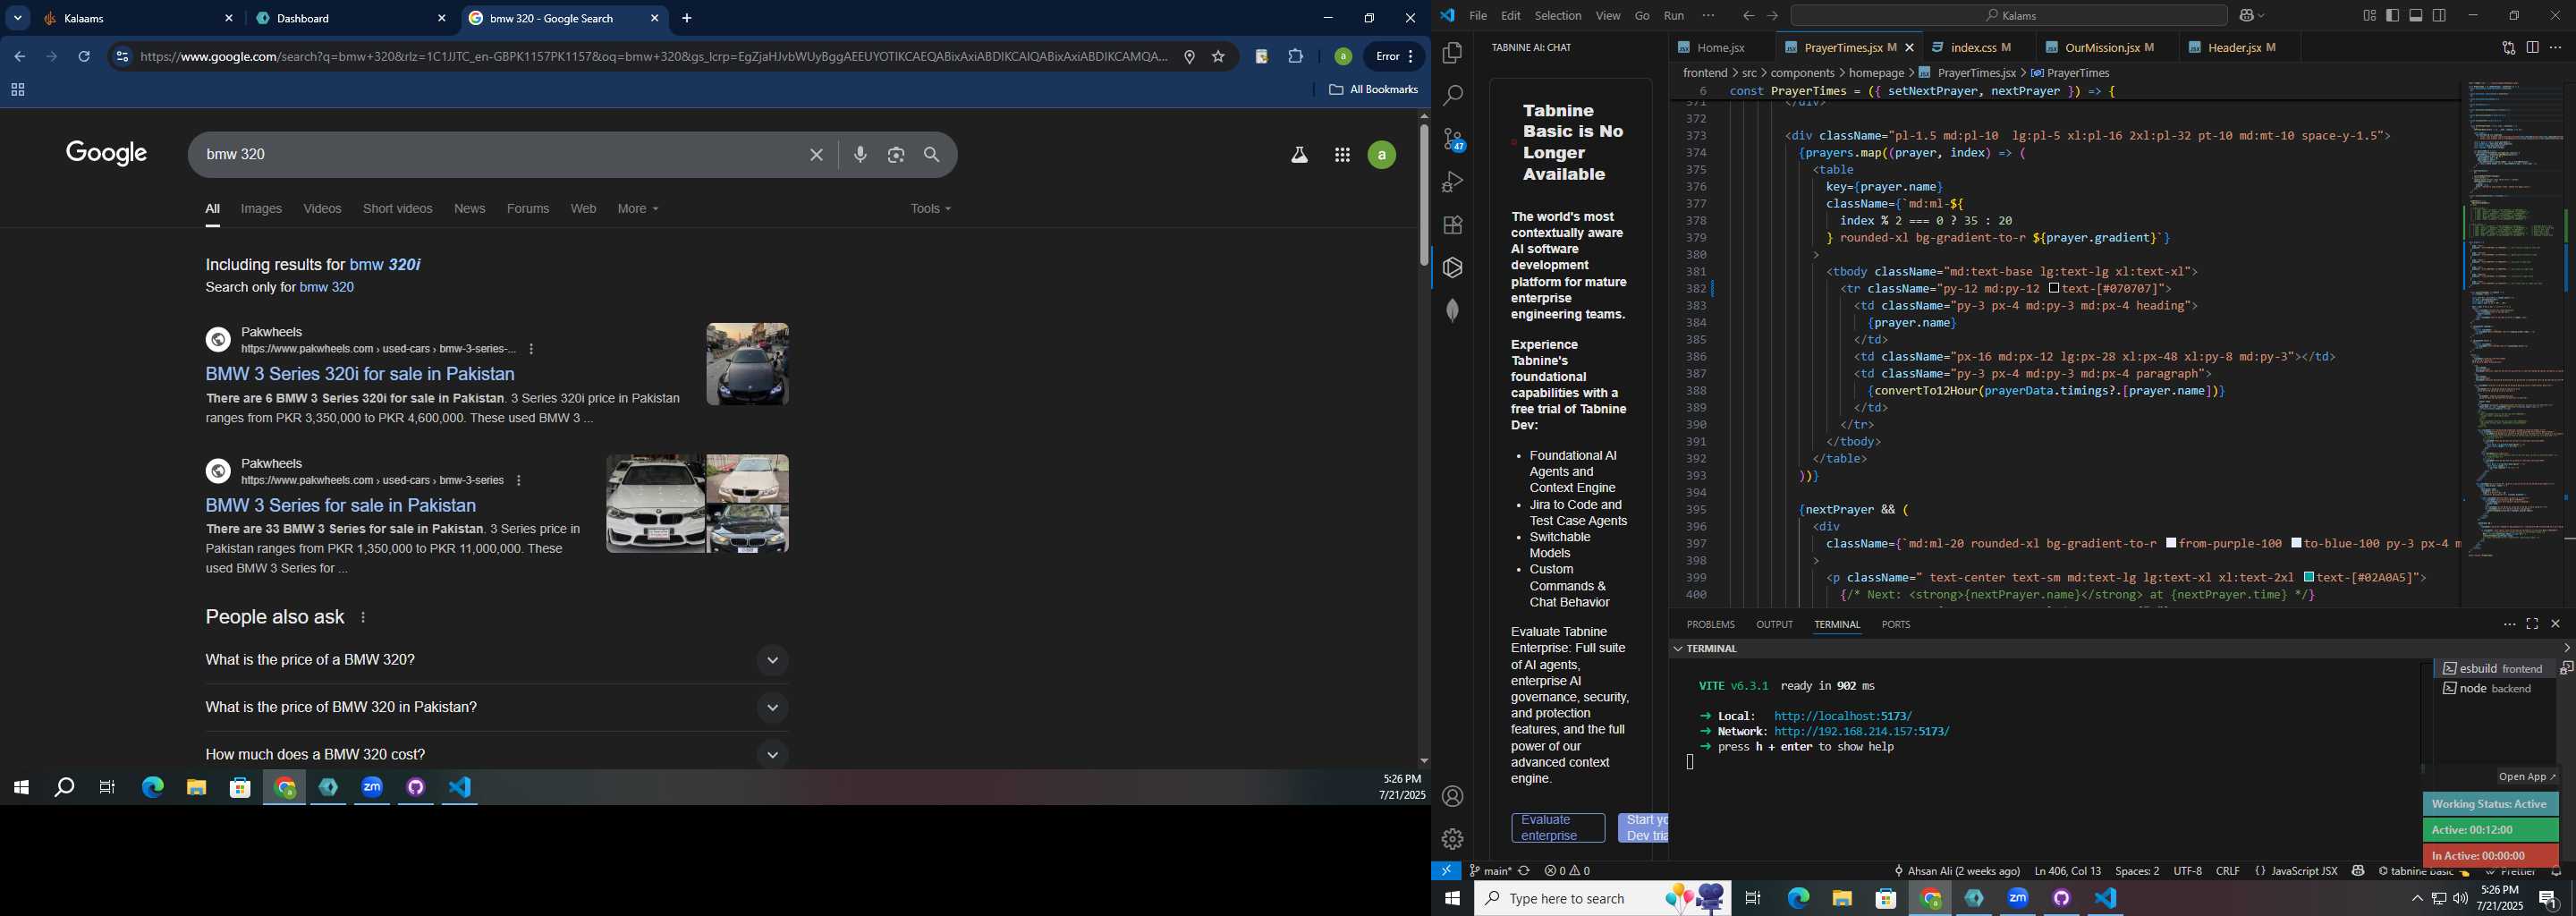Open the Copilot dropdown in VS Code title bar
This screenshot has width=2576, height=916.
(2252, 16)
